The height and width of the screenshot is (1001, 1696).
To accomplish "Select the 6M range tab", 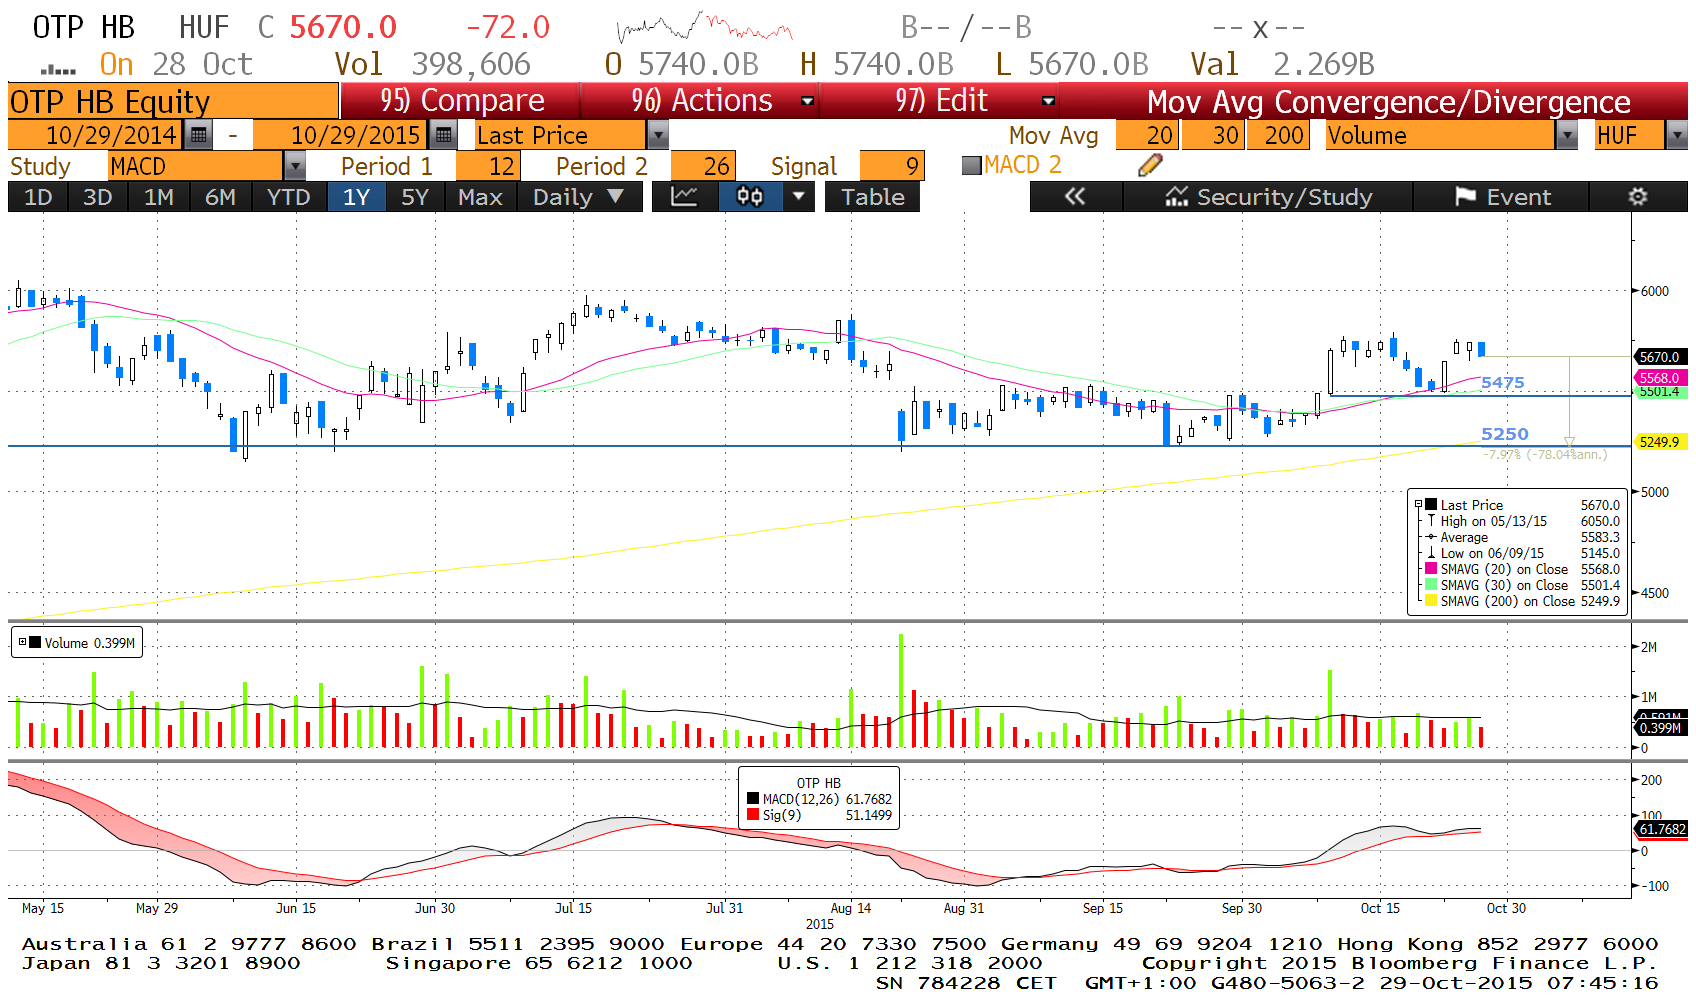I will [220, 197].
